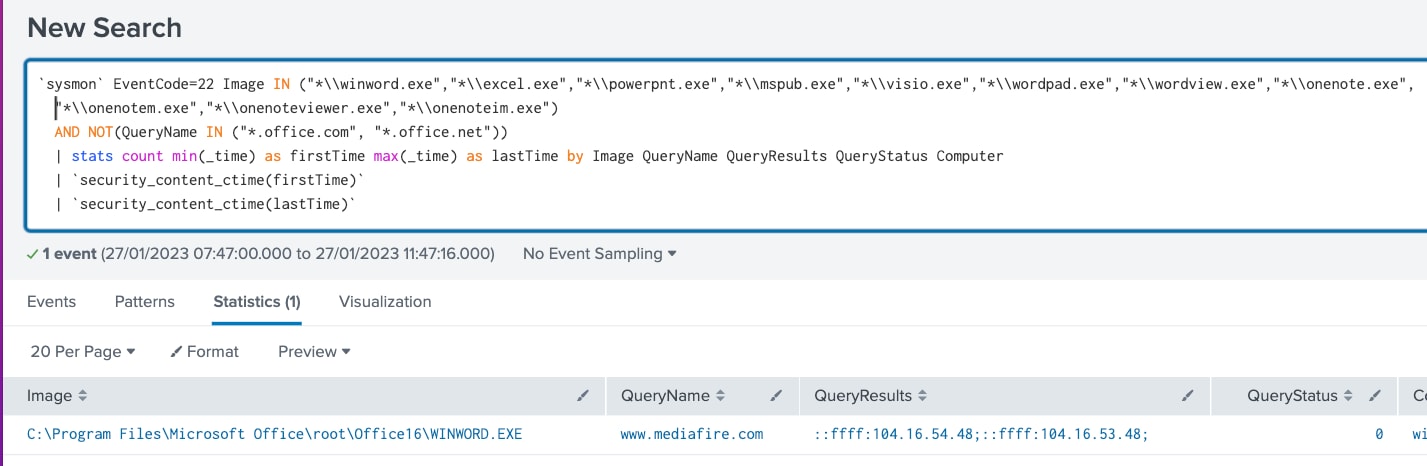Click inside the search query editor

(726, 143)
